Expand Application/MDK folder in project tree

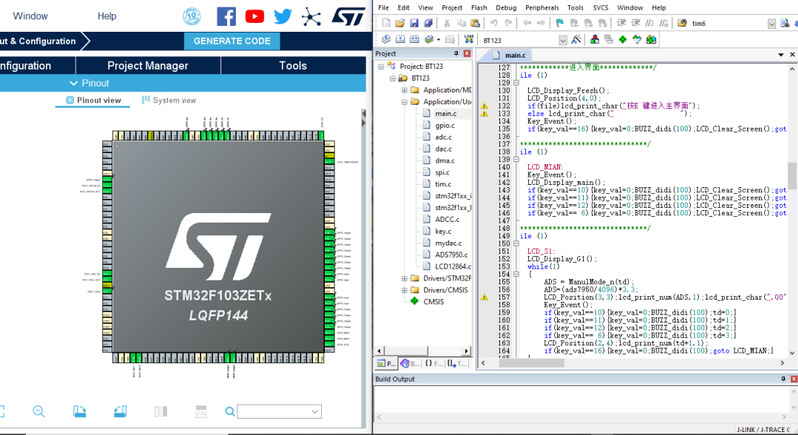coord(405,90)
